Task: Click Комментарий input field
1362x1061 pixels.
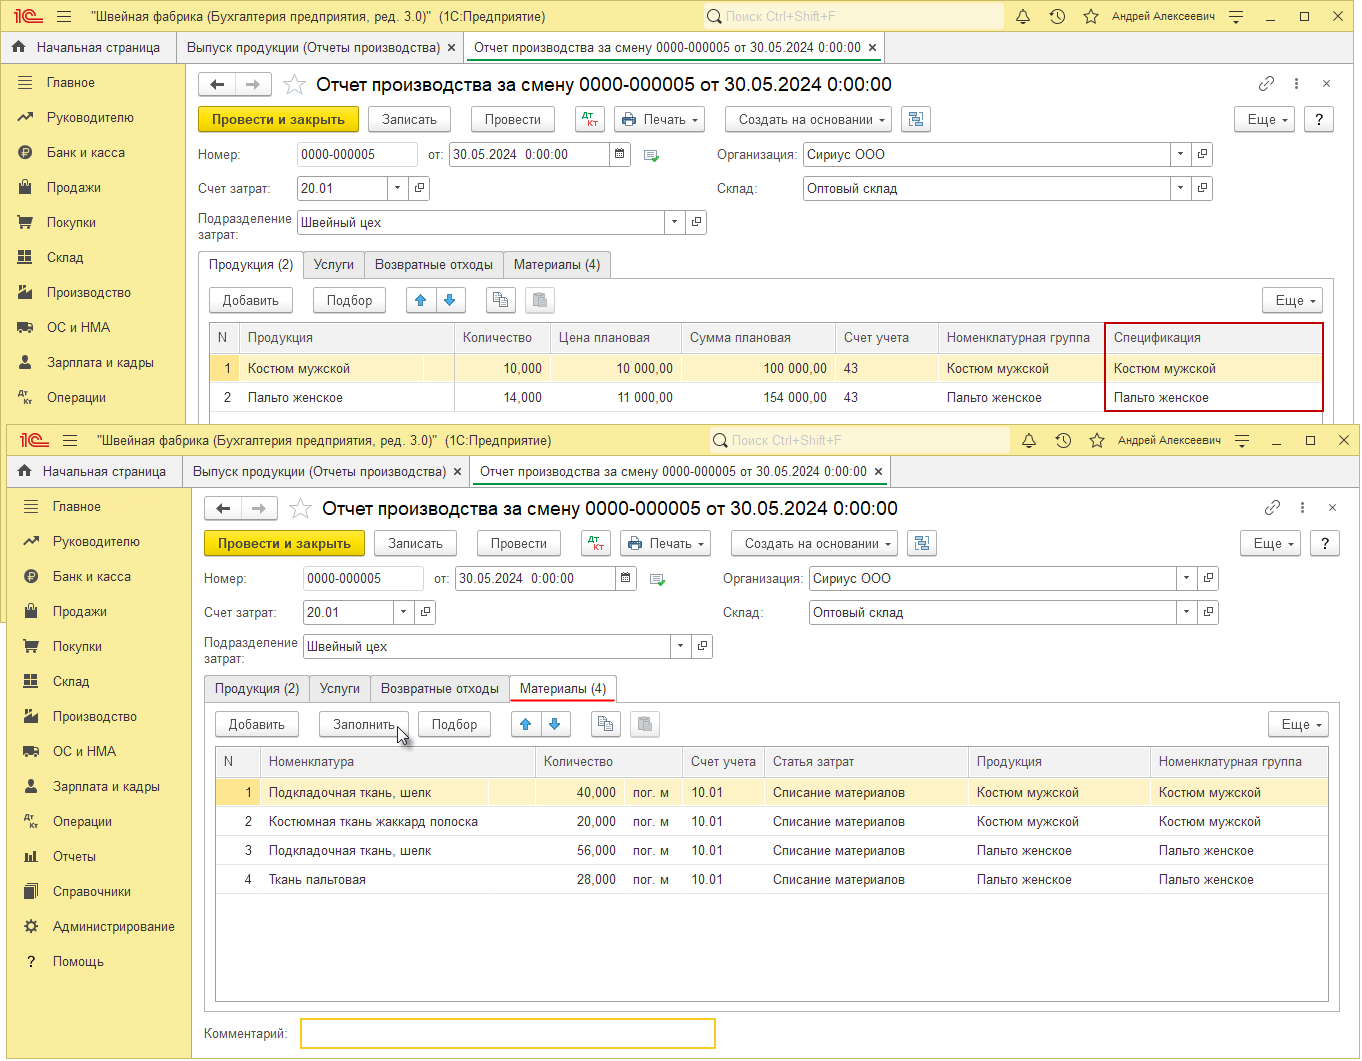Action: 508,1033
